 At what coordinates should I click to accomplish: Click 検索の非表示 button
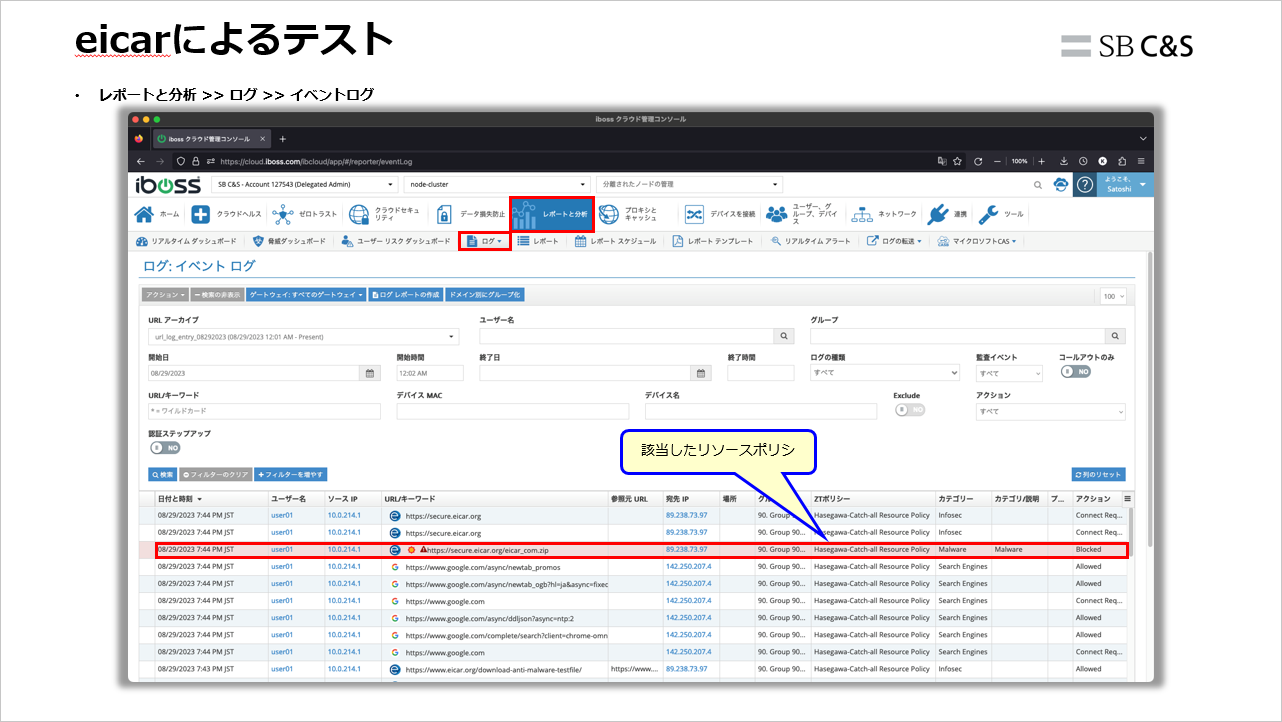point(217,295)
